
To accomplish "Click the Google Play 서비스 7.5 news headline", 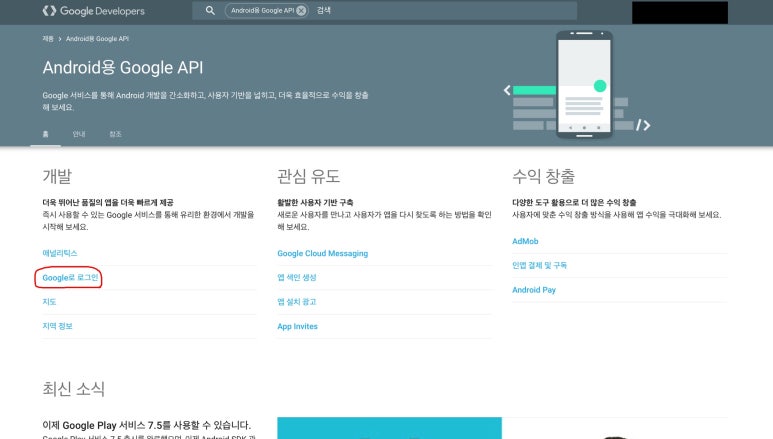I will click(147, 425).
